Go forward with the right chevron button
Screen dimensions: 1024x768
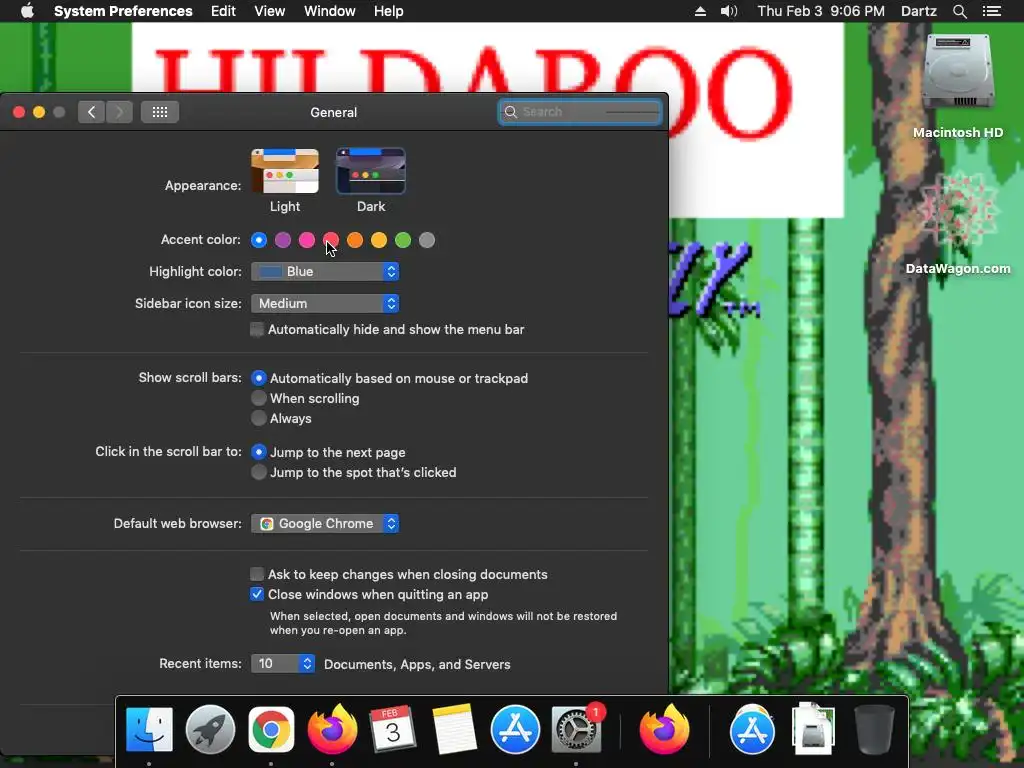click(119, 112)
